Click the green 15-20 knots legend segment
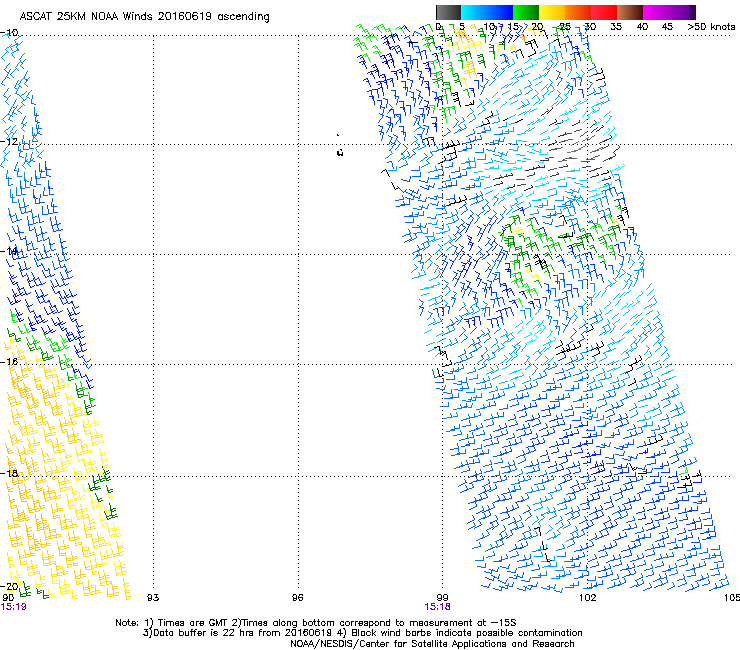Image resolution: width=740 pixels, height=650 pixels. 526,12
